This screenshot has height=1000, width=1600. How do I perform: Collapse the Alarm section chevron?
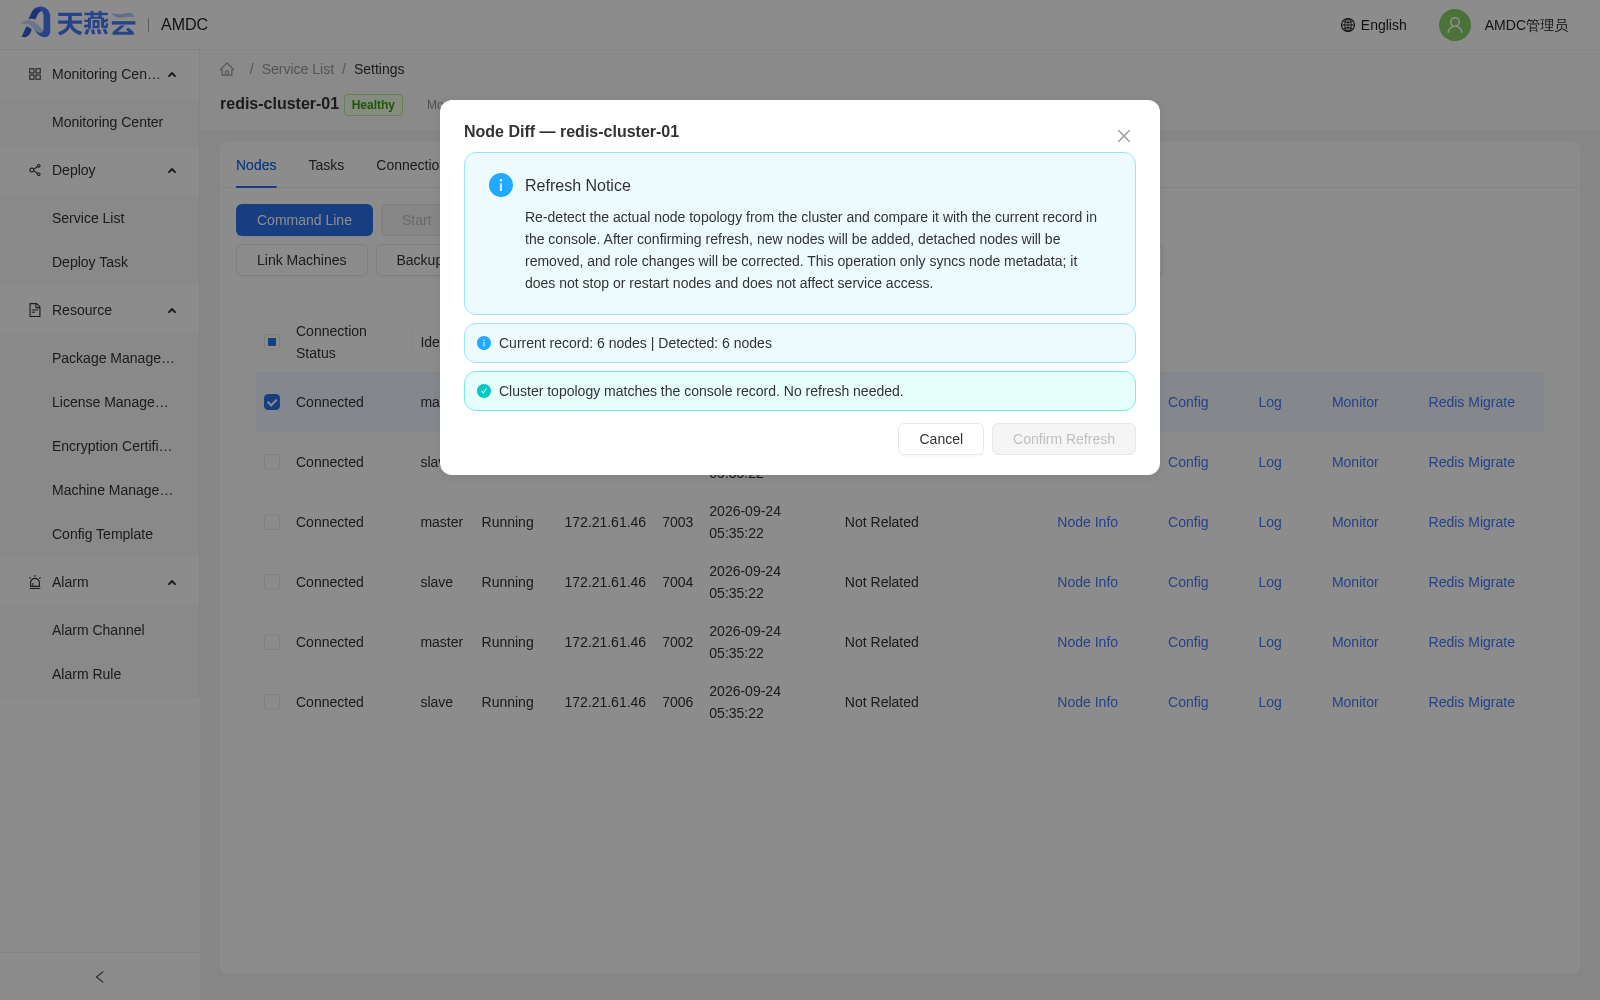pyautogui.click(x=172, y=583)
